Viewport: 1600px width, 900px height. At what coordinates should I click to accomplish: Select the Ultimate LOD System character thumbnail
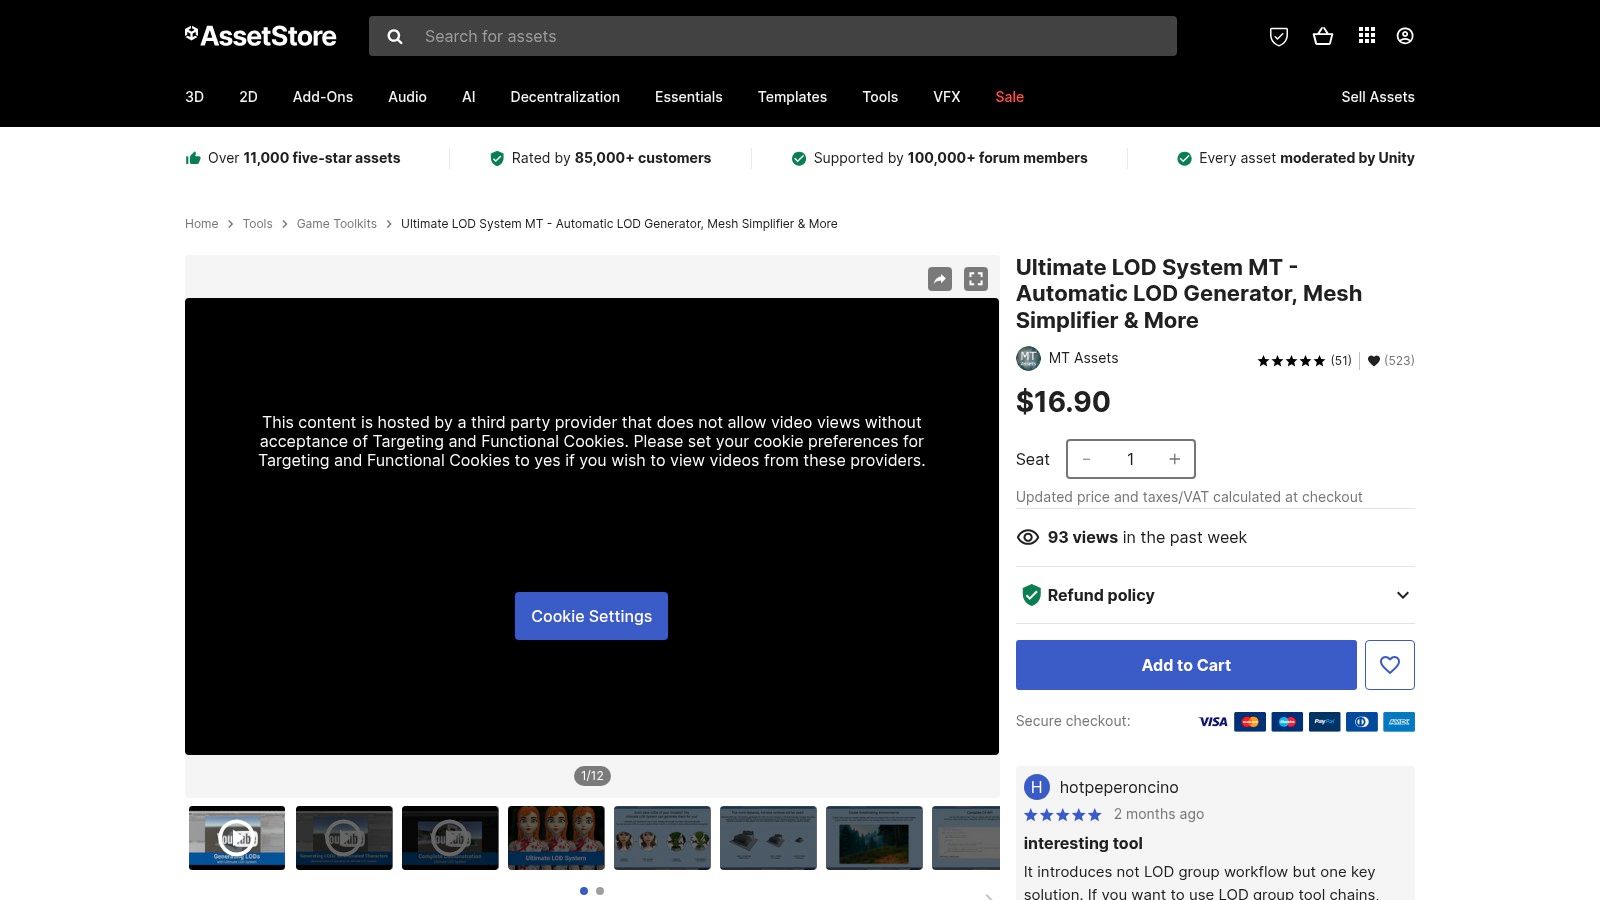coord(556,838)
